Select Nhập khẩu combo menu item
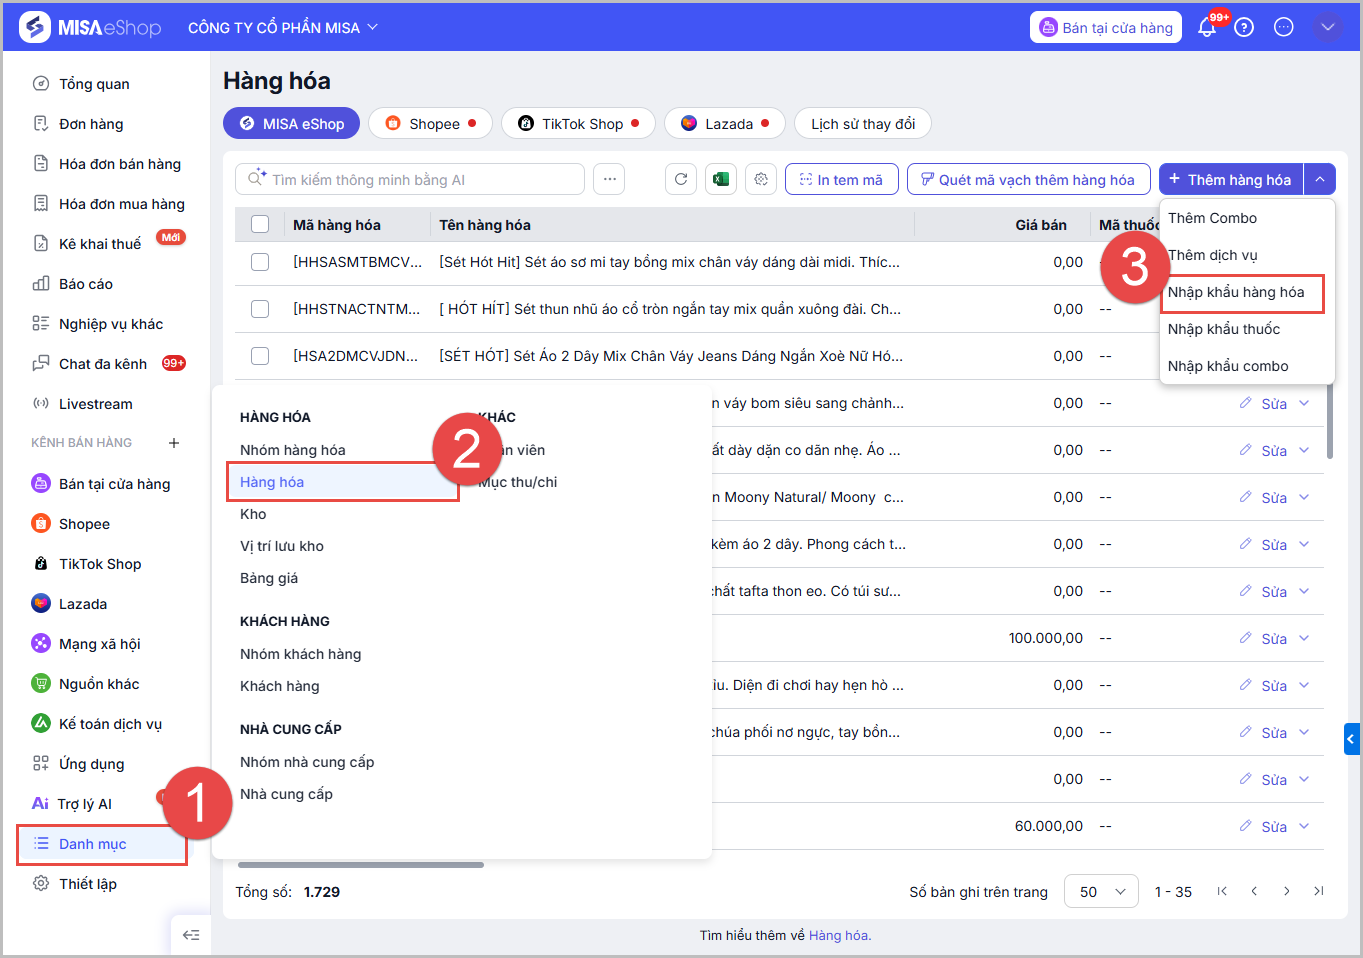This screenshot has width=1363, height=958. click(1228, 366)
